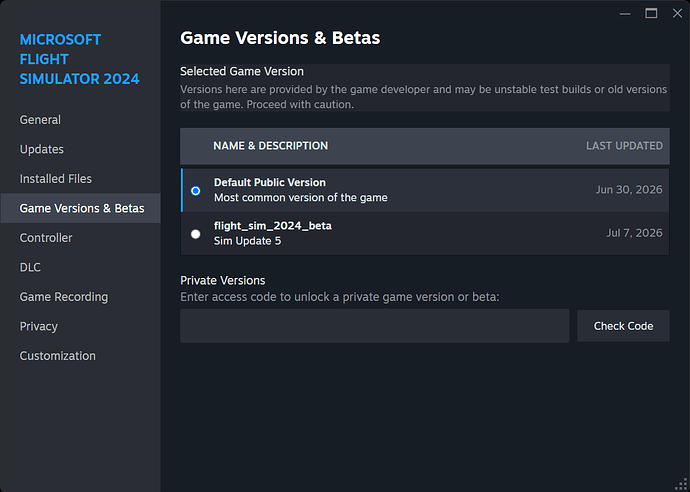Click the private access code input field
Viewport: 690px width, 492px height.
(374, 326)
